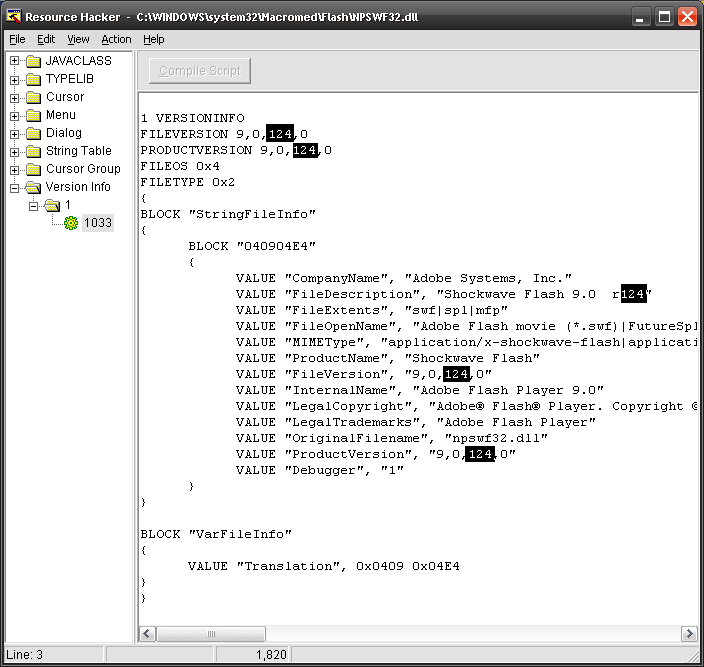This screenshot has width=704, height=667.
Task: Click the horizontal scrollbar right arrow
Action: point(689,634)
